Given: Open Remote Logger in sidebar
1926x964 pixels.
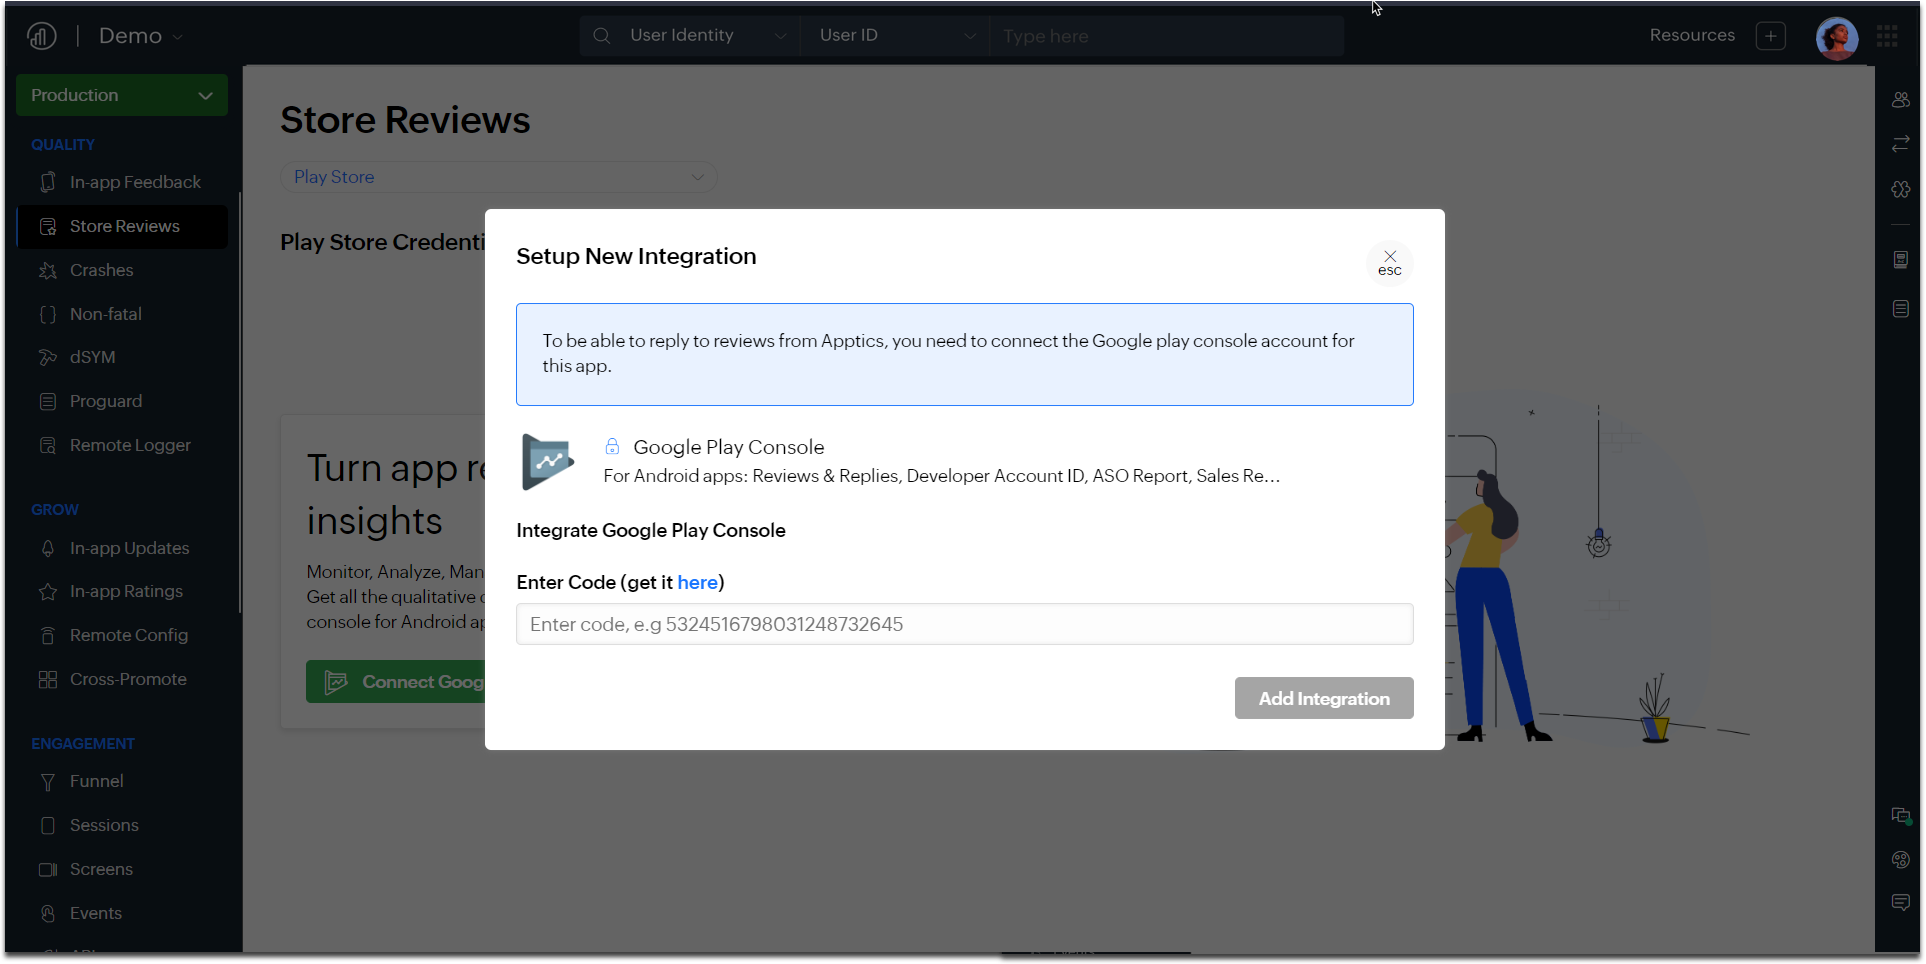Looking at the screenshot, I should pos(122,445).
